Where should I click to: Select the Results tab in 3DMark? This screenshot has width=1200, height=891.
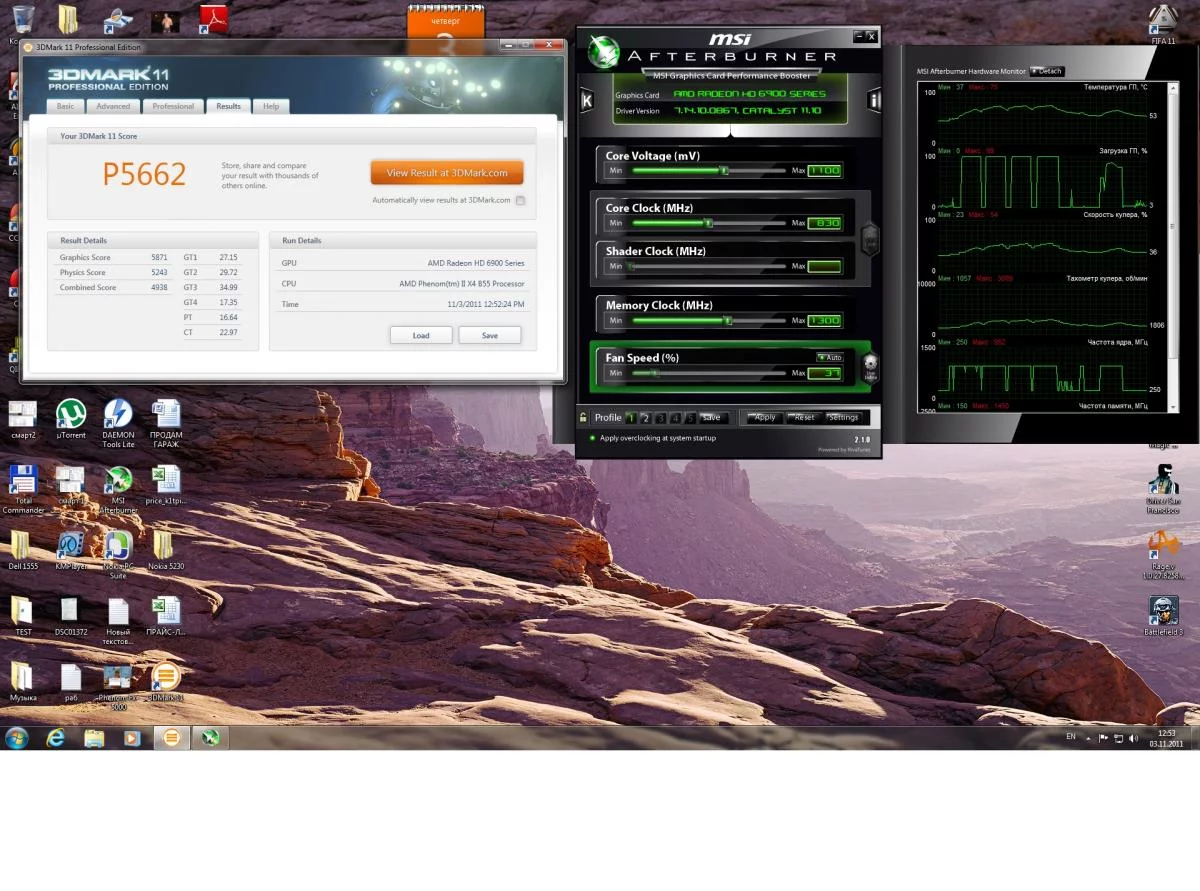click(x=229, y=106)
